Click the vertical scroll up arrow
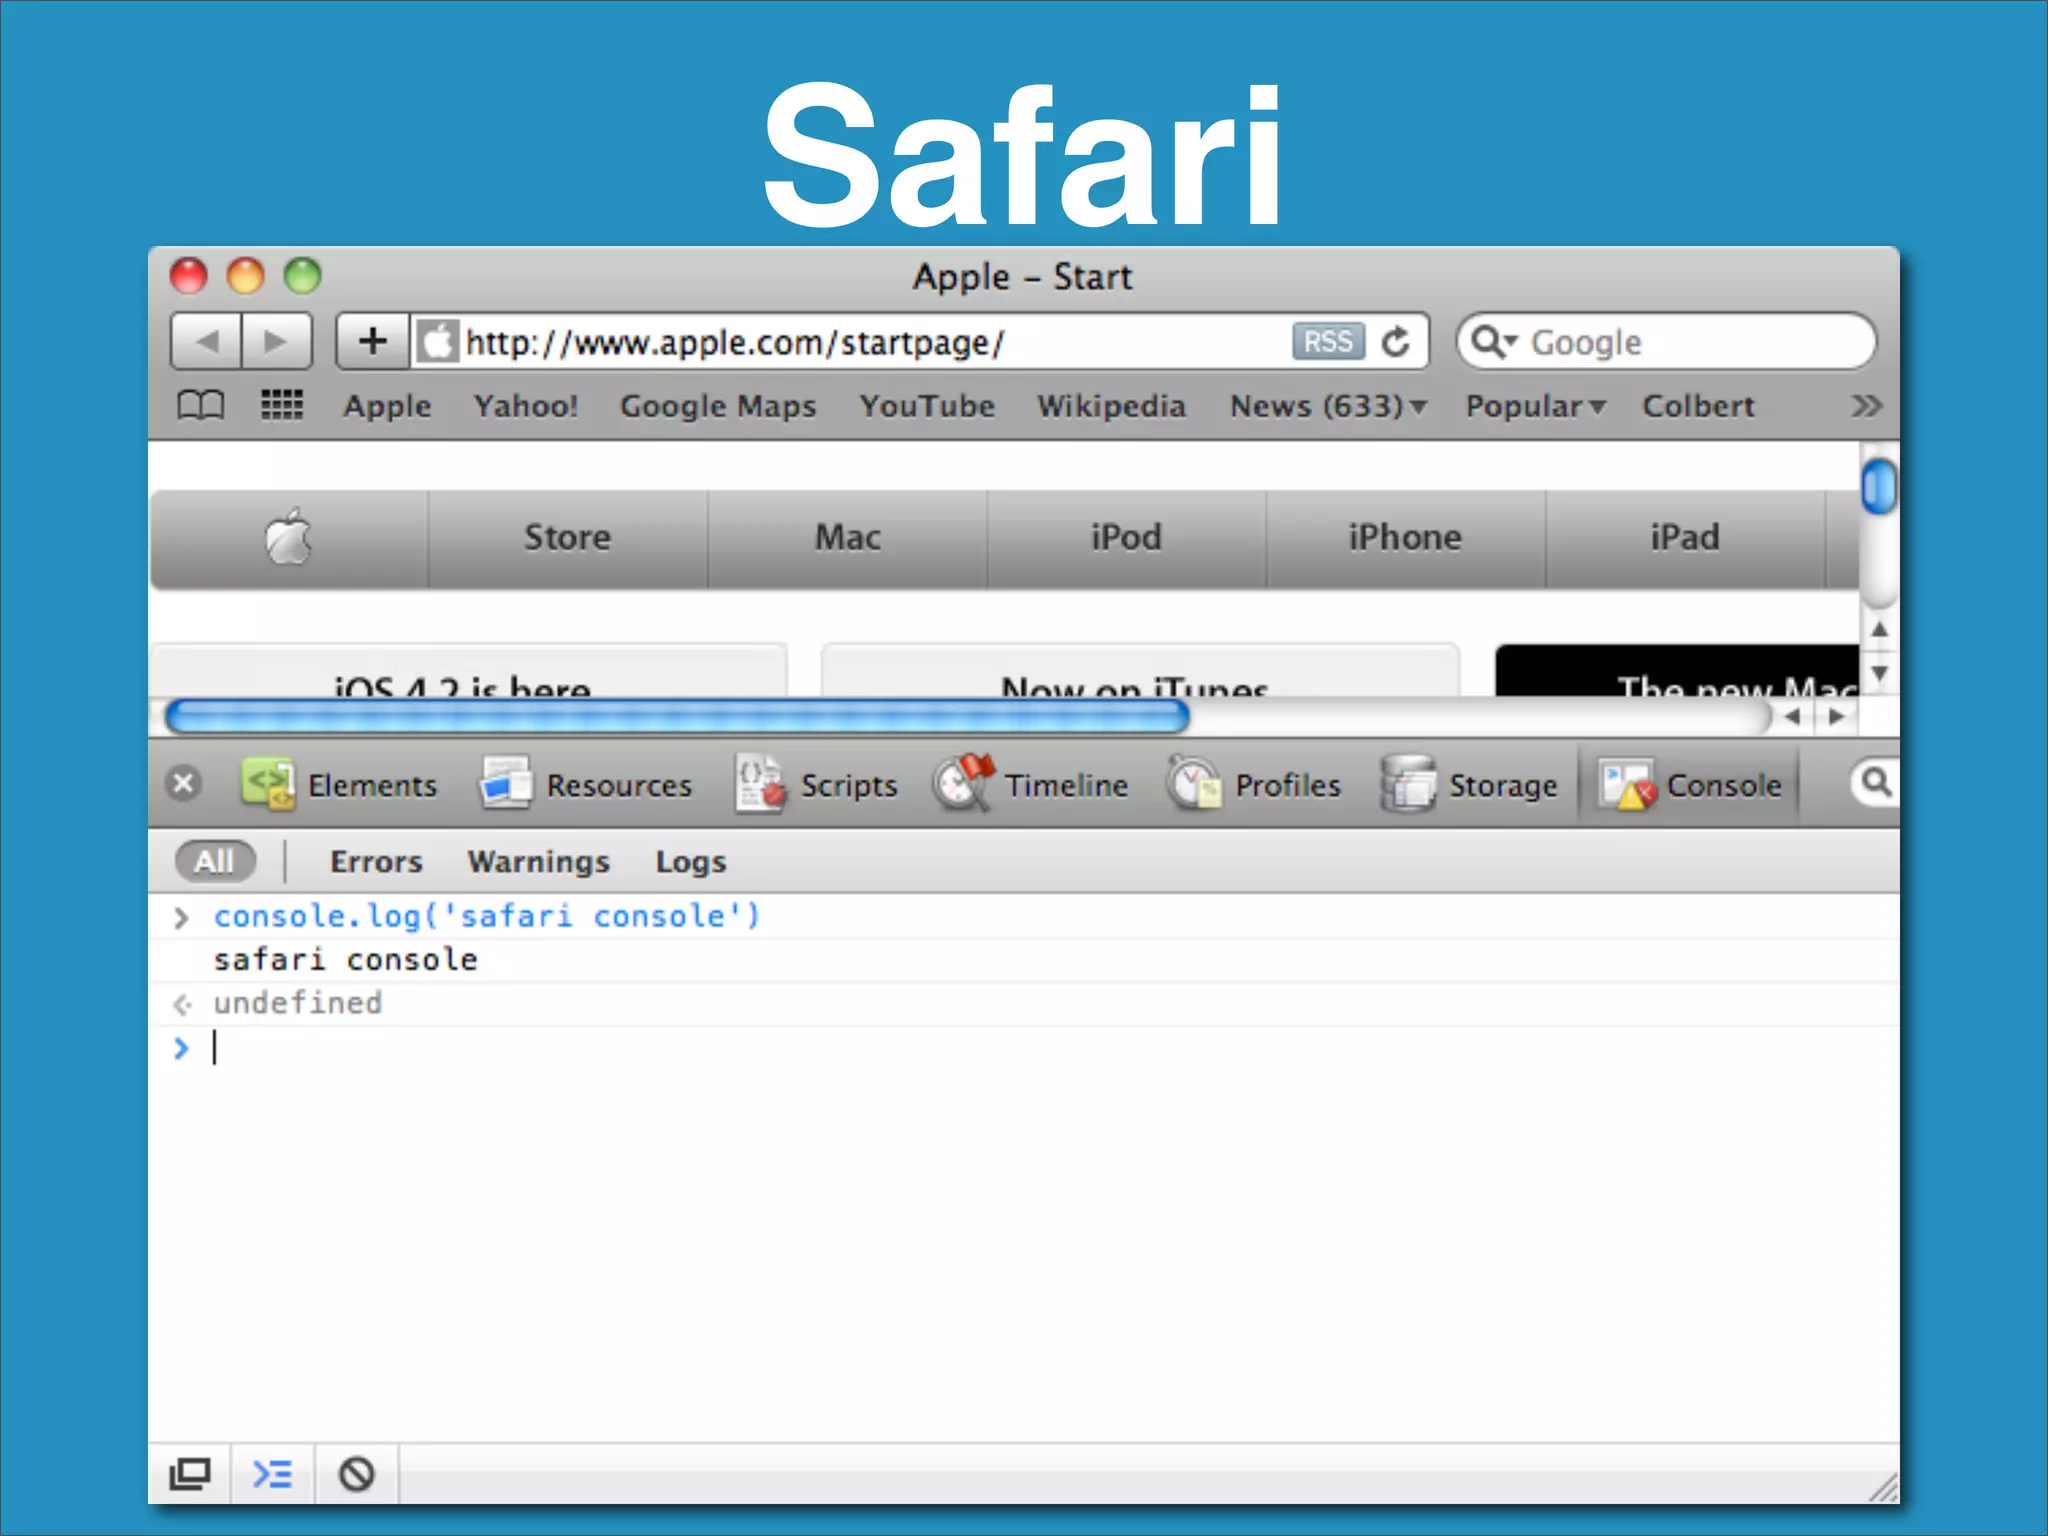The height and width of the screenshot is (1536, 2048). point(1880,629)
